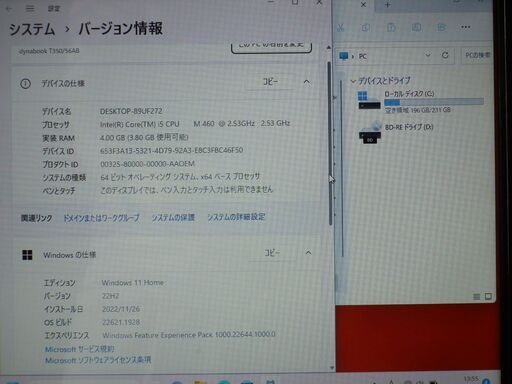This screenshot has width=512, height=384.
Task: Click the Rename icon in Explorer toolbar
Action: 416,27
